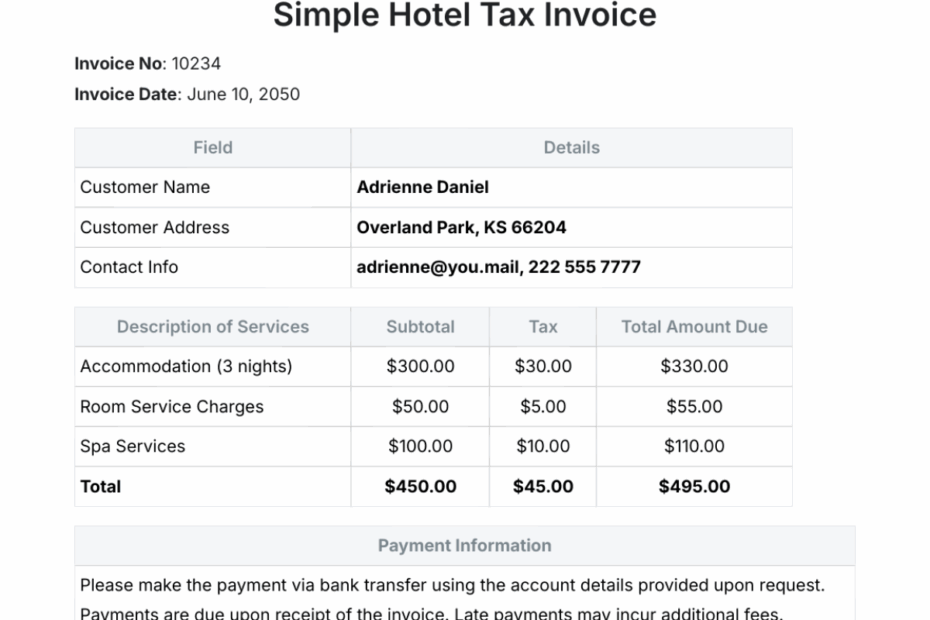Click the Description of Services header
The height and width of the screenshot is (620, 930).
pos(212,327)
